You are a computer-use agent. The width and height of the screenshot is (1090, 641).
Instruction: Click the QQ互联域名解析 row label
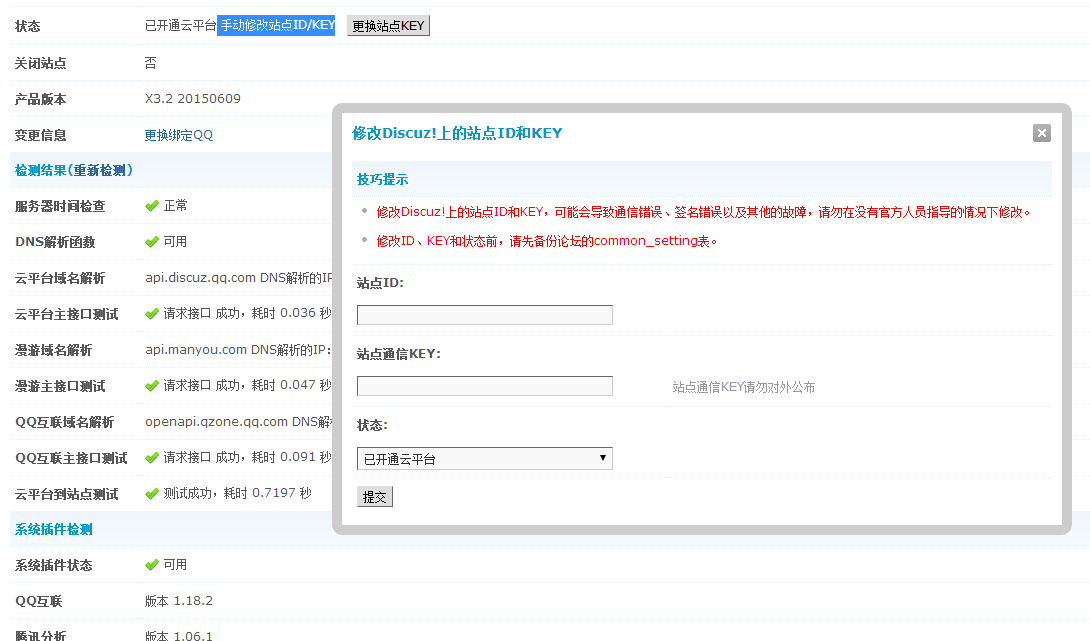point(64,422)
